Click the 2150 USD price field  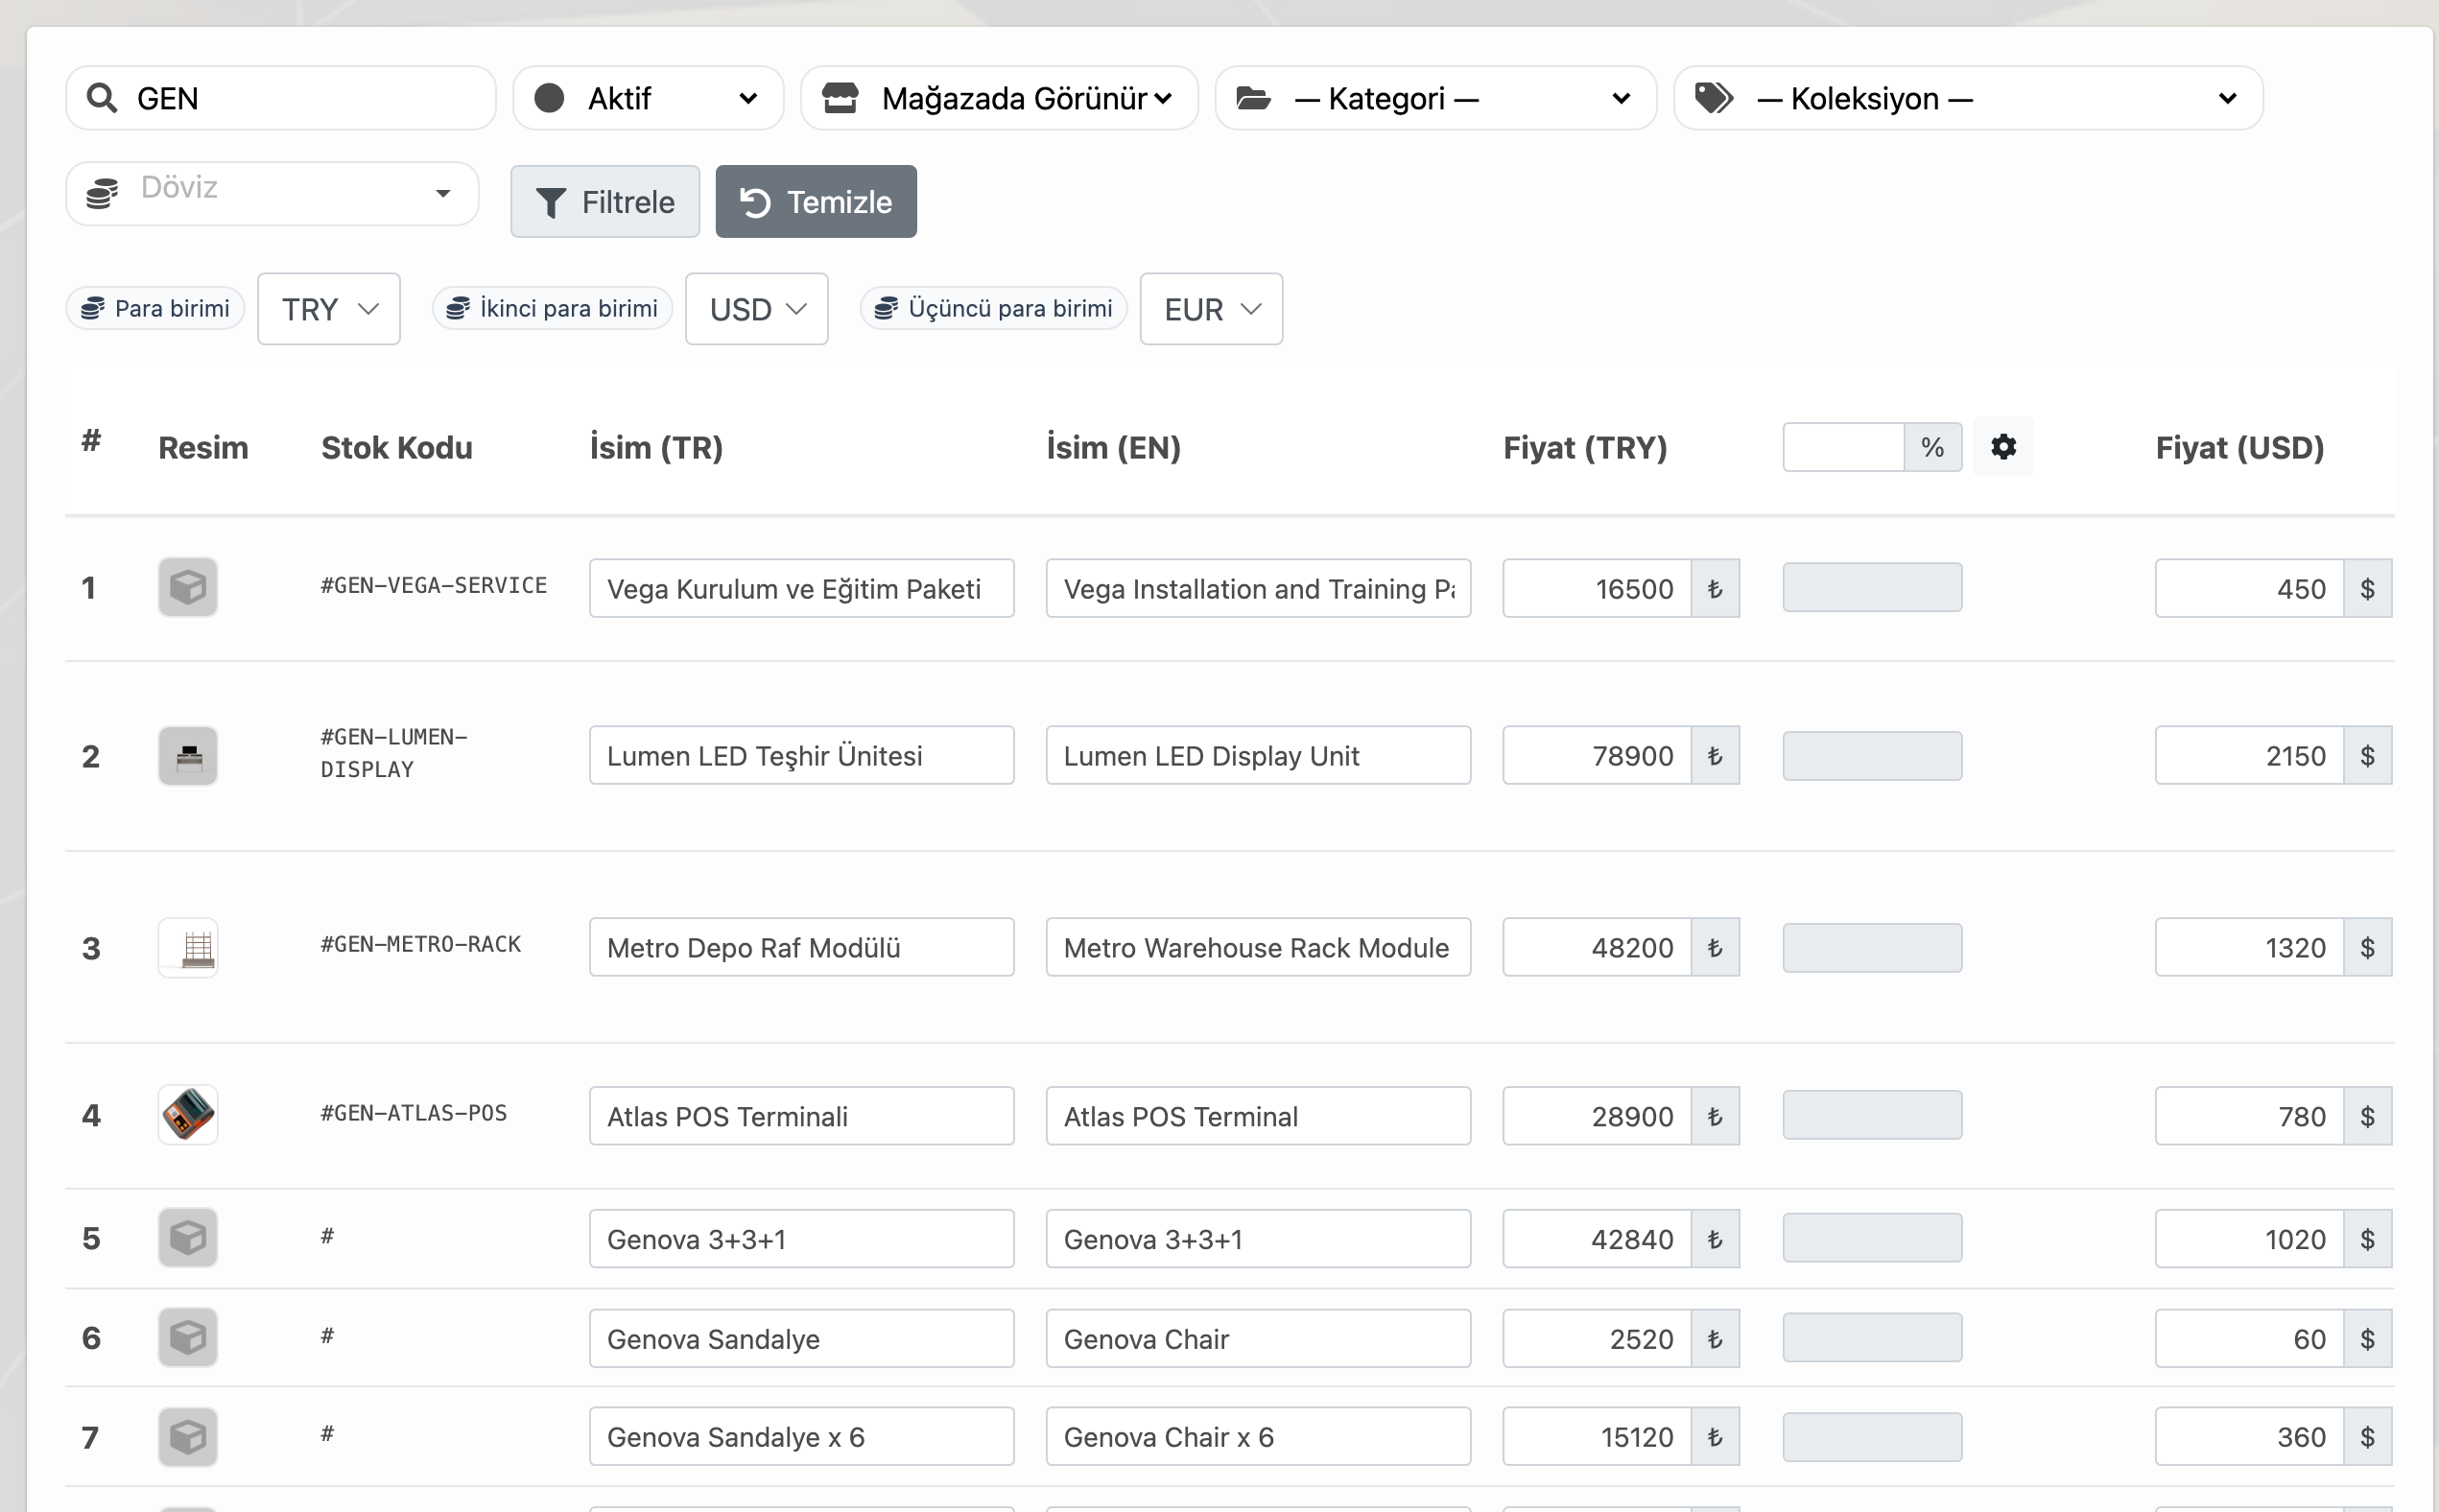[x=2249, y=755]
